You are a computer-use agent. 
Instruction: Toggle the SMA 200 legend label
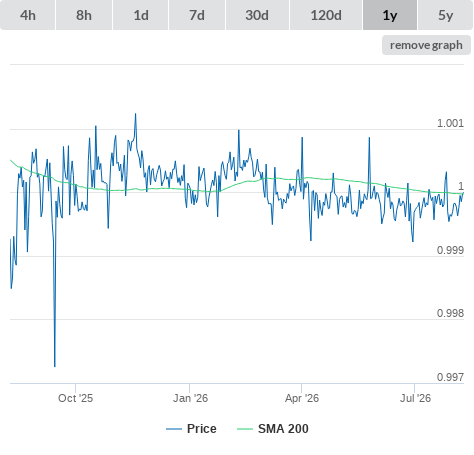tap(283, 429)
